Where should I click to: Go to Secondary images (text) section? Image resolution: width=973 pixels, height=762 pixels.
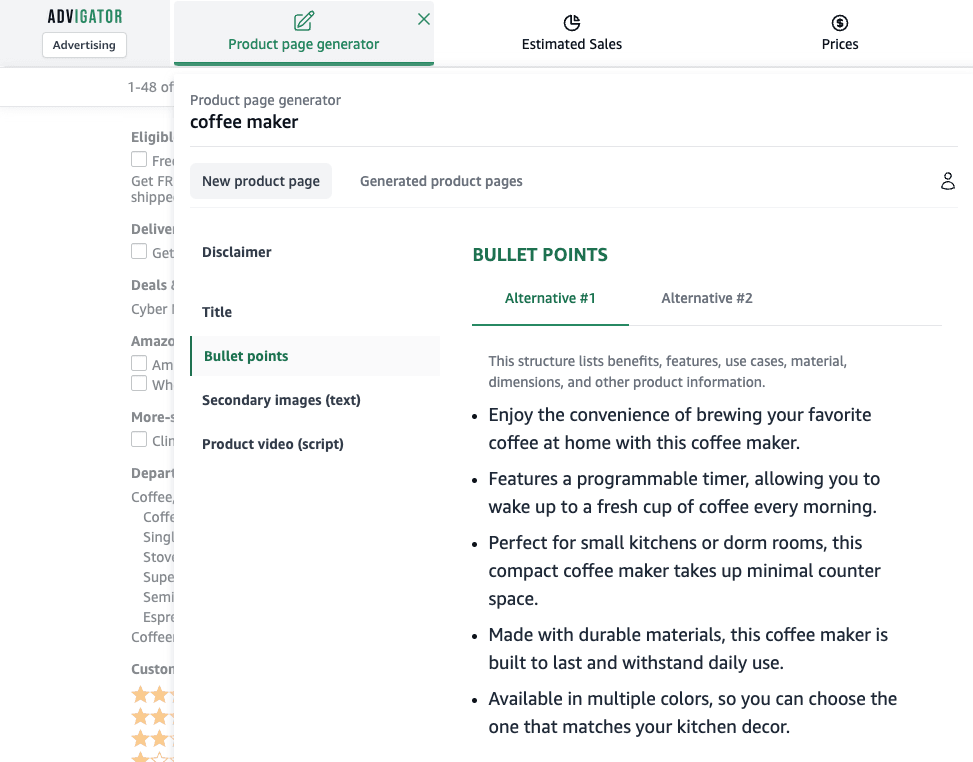[x=281, y=400]
